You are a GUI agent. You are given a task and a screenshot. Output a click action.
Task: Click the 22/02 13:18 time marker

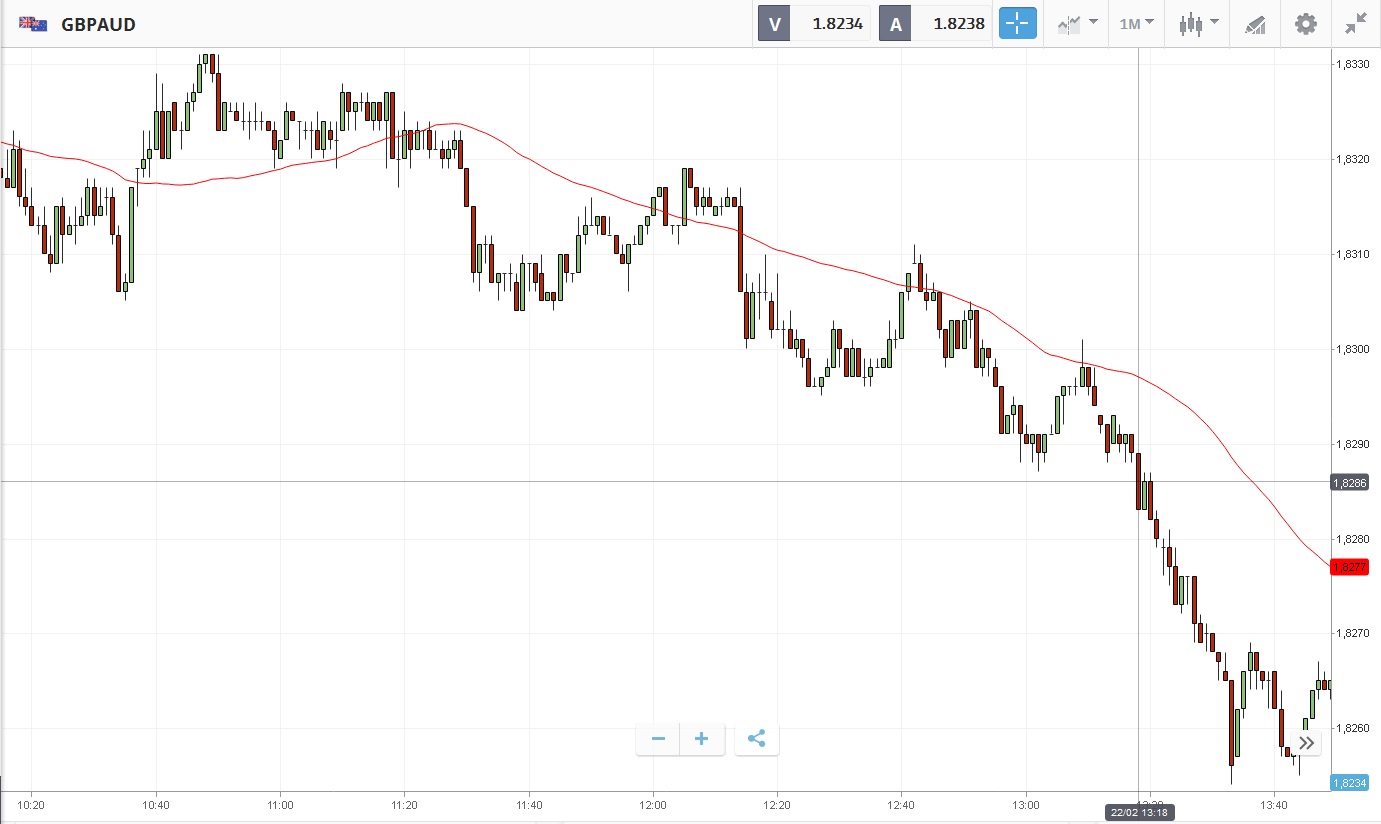[1138, 812]
